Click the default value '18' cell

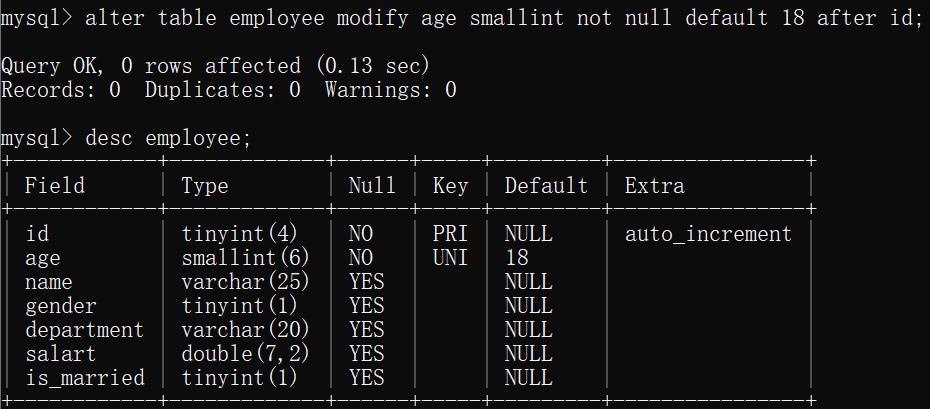pos(517,258)
